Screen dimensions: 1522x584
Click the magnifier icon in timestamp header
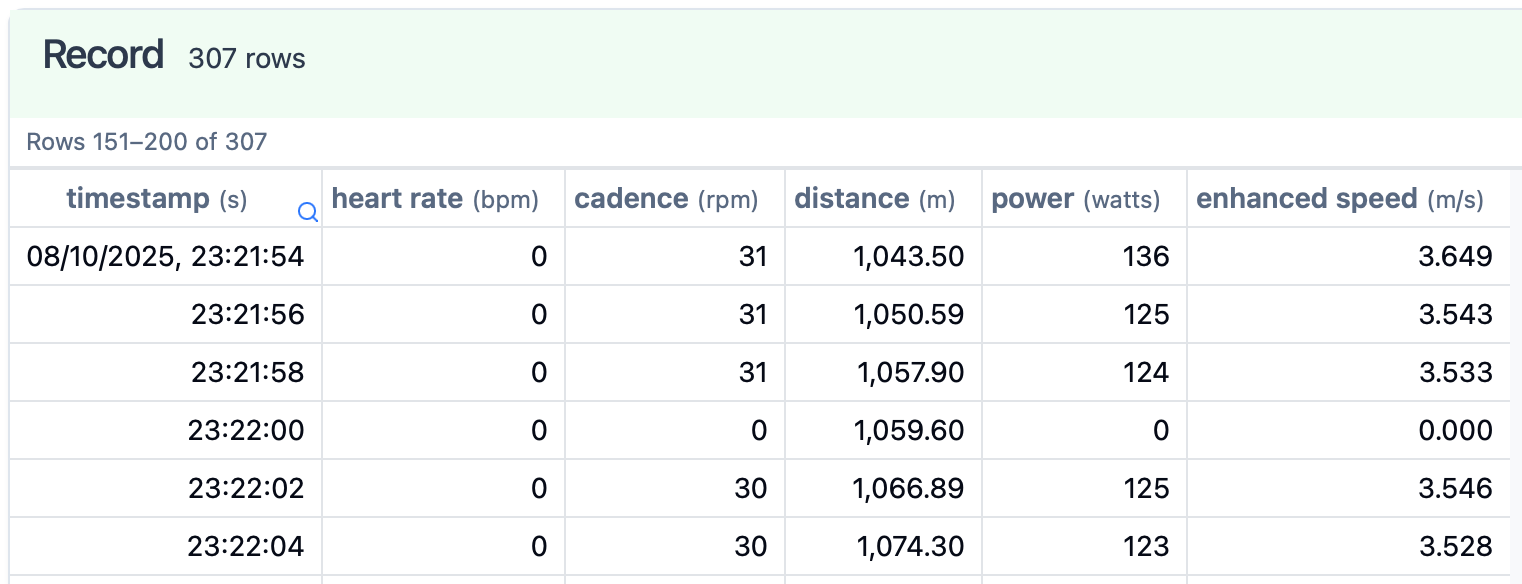coord(308,212)
